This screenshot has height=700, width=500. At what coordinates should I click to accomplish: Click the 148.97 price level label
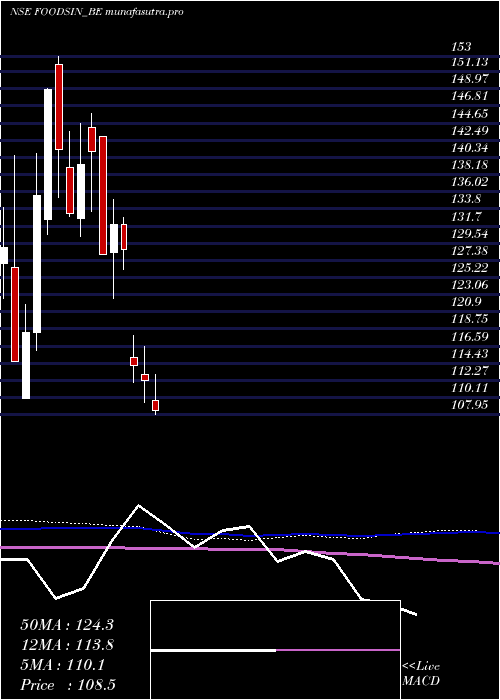(x=470, y=79)
